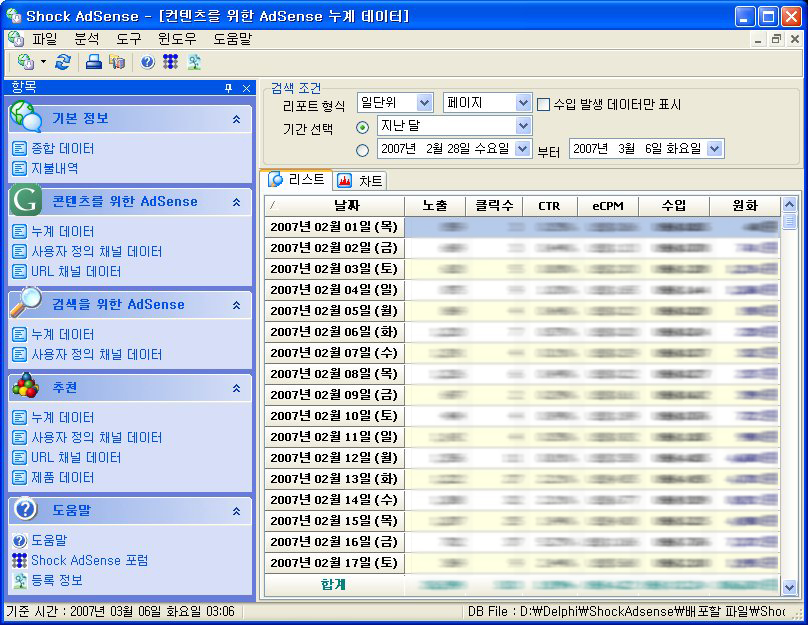Click the chart icon on 차트 tab
The height and width of the screenshot is (625, 808).
[344, 181]
